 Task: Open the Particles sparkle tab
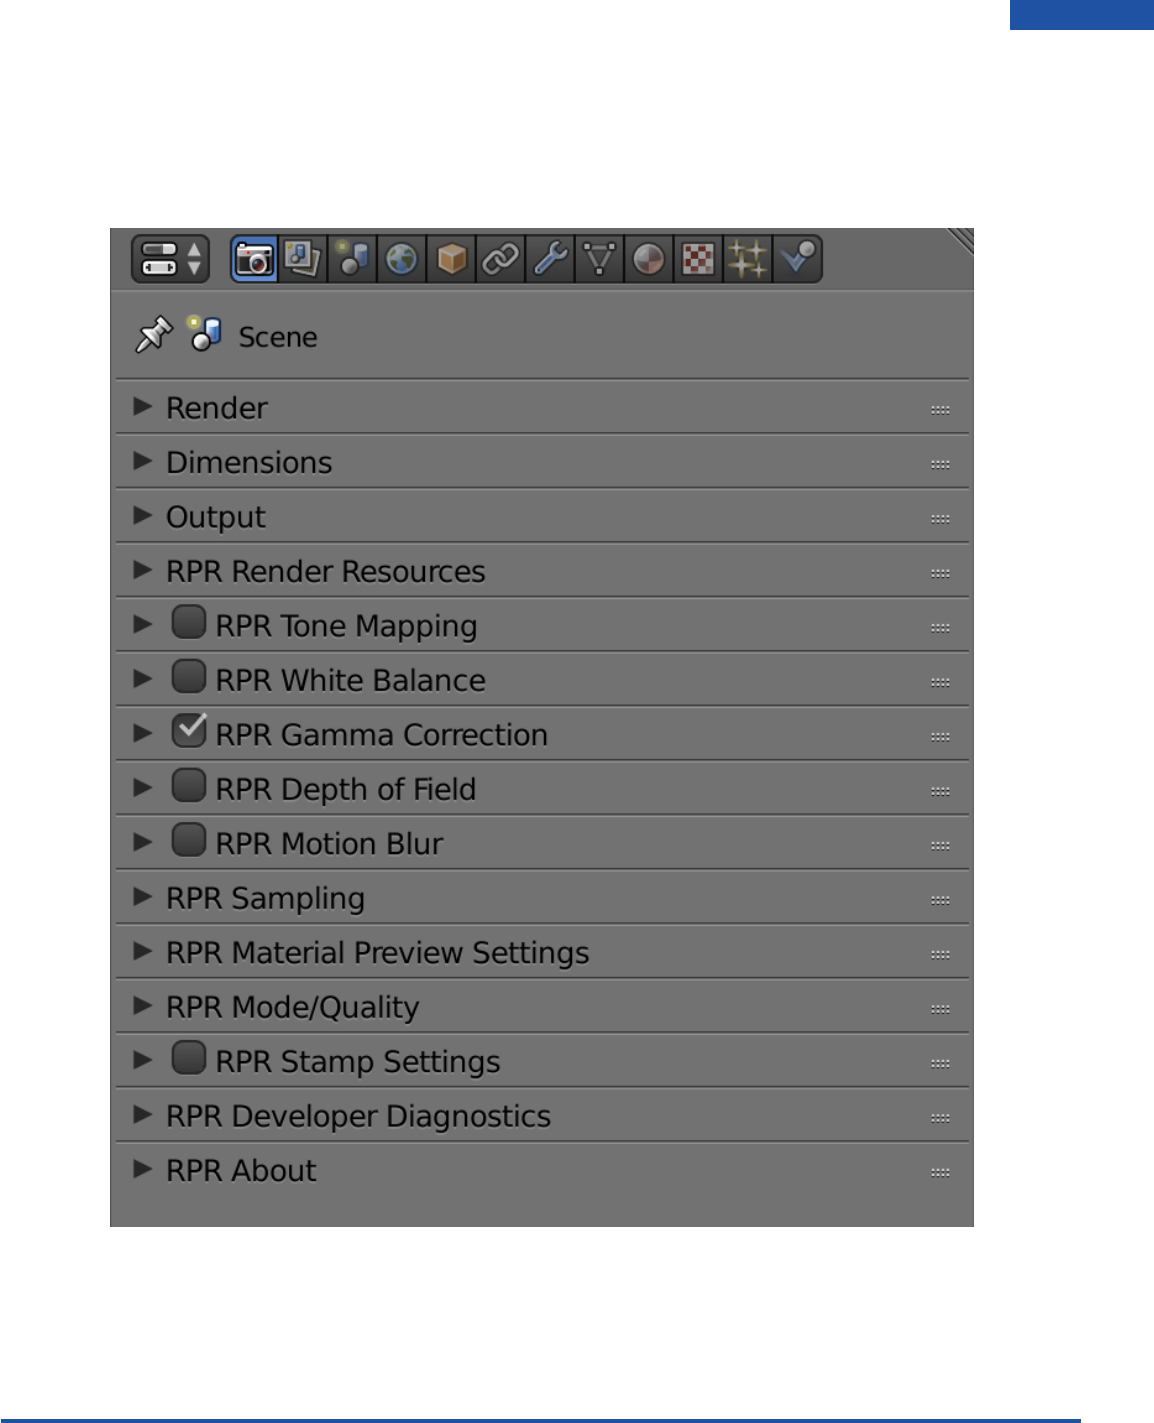747,259
